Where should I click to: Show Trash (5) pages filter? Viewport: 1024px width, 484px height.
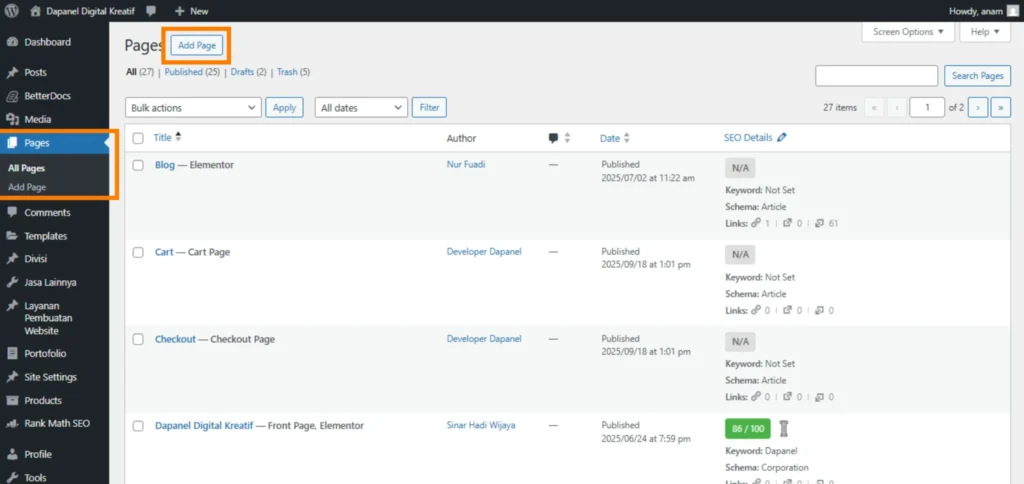[293, 72]
